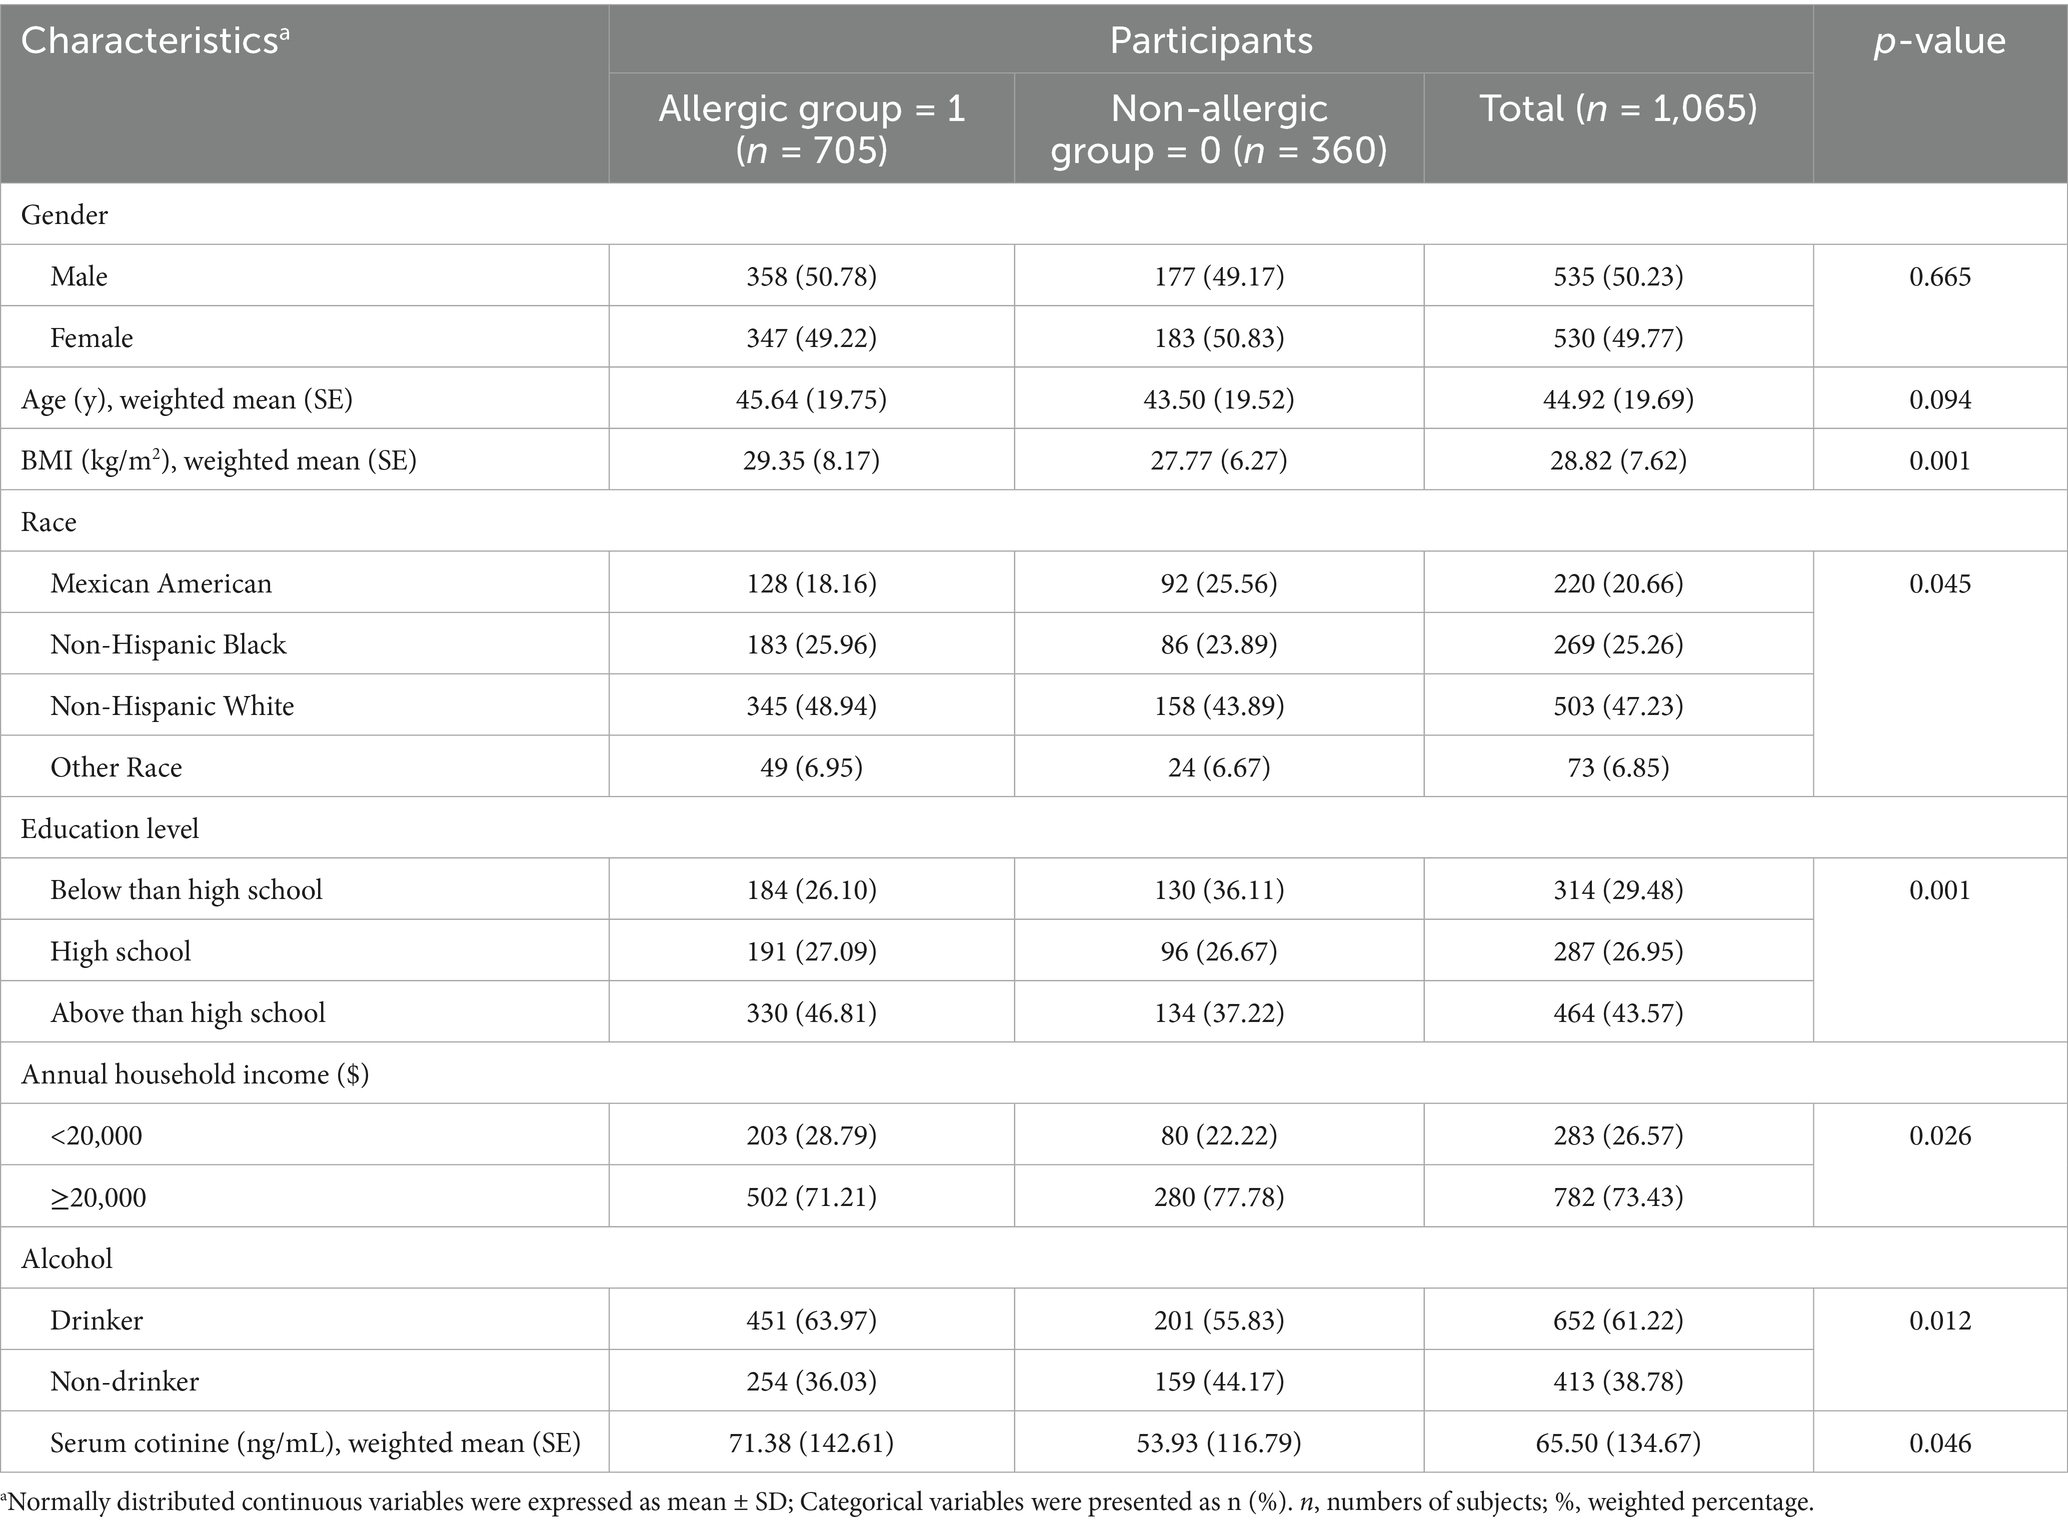2068x1524 pixels.
Task: Select the Non-Hispanic White row label
Action: tap(172, 706)
